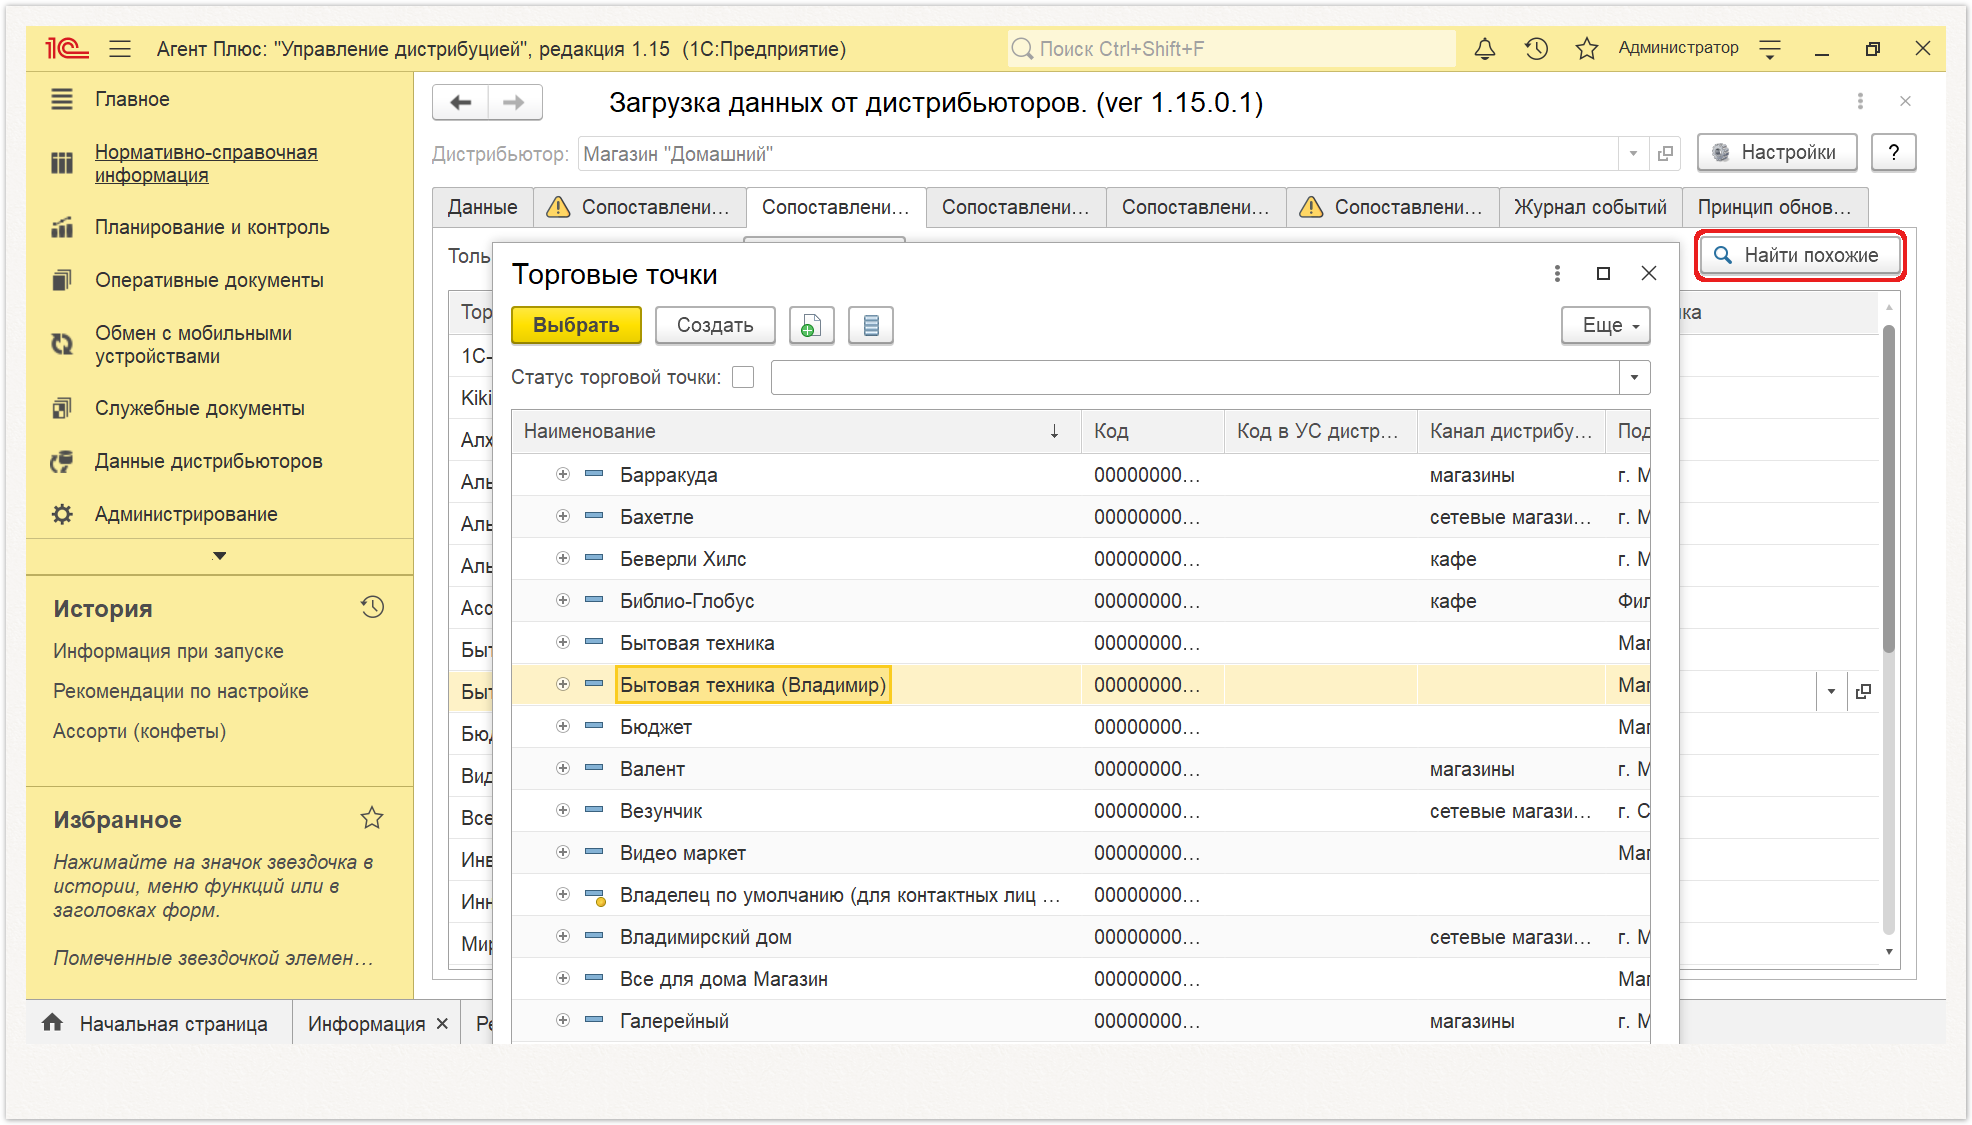Click the question mark help button

pyautogui.click(x=1893, y=152)
